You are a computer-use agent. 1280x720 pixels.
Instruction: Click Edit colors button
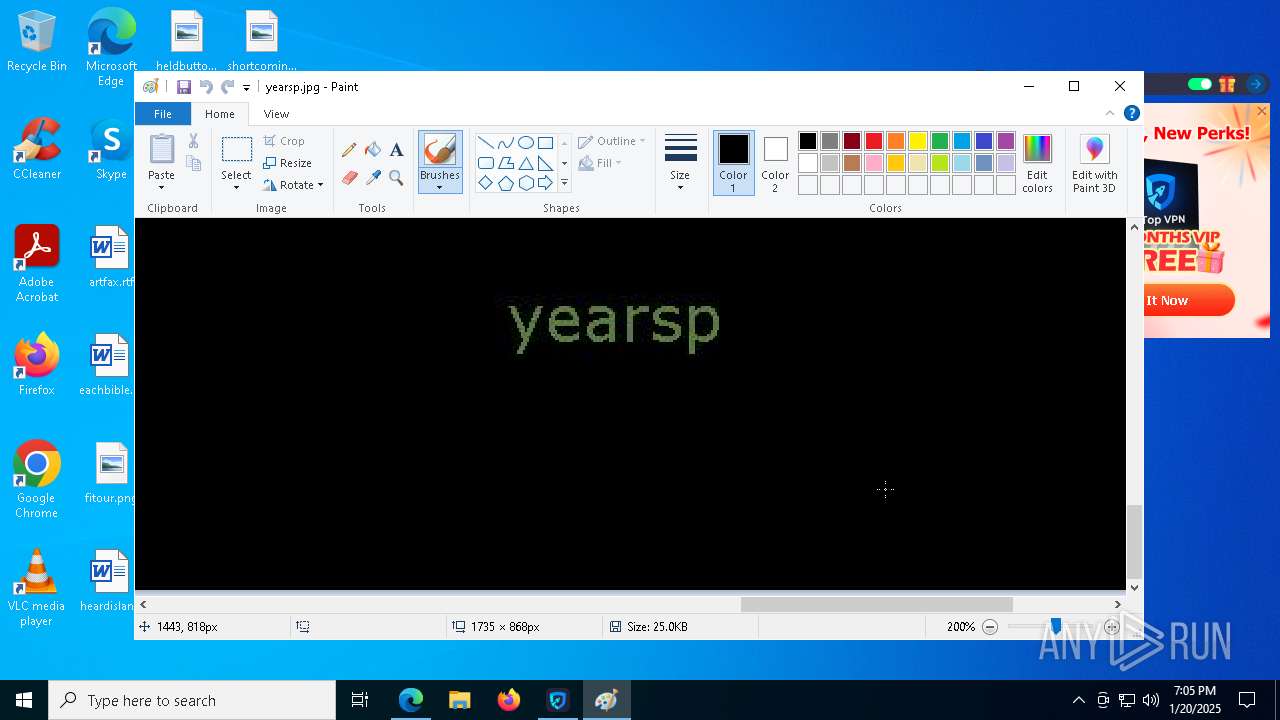[1037, 163]
